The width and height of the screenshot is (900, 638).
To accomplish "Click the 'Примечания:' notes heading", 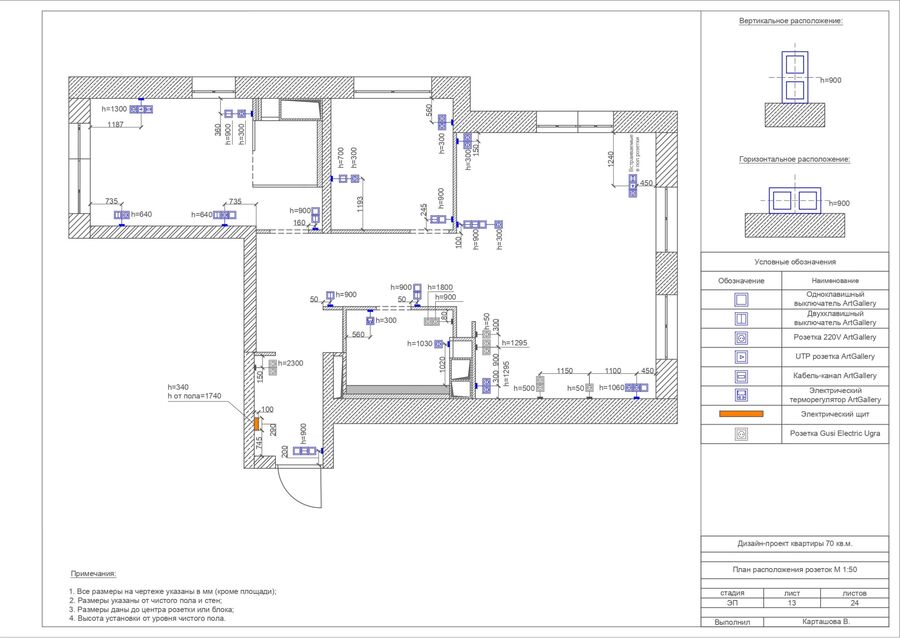I will coord(93,574).
